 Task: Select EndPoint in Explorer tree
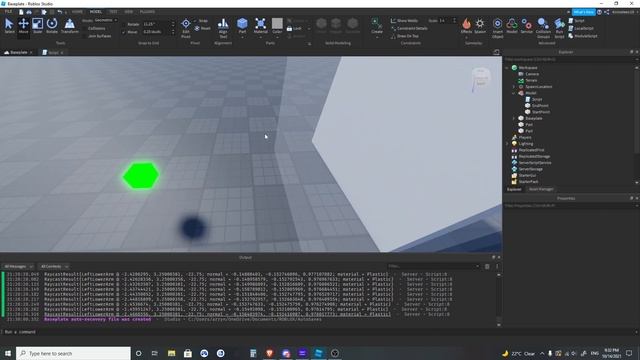540,106
